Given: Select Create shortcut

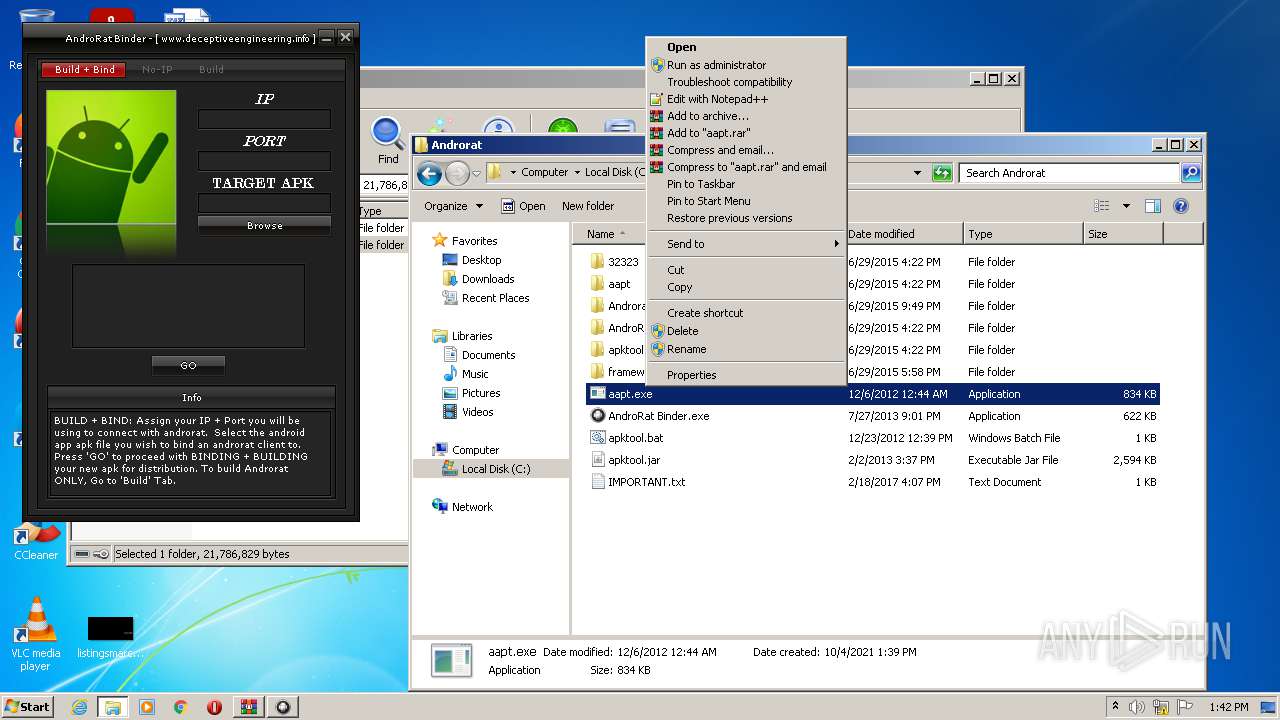Looking at the screenshot, I should click(x=705, y=313).
